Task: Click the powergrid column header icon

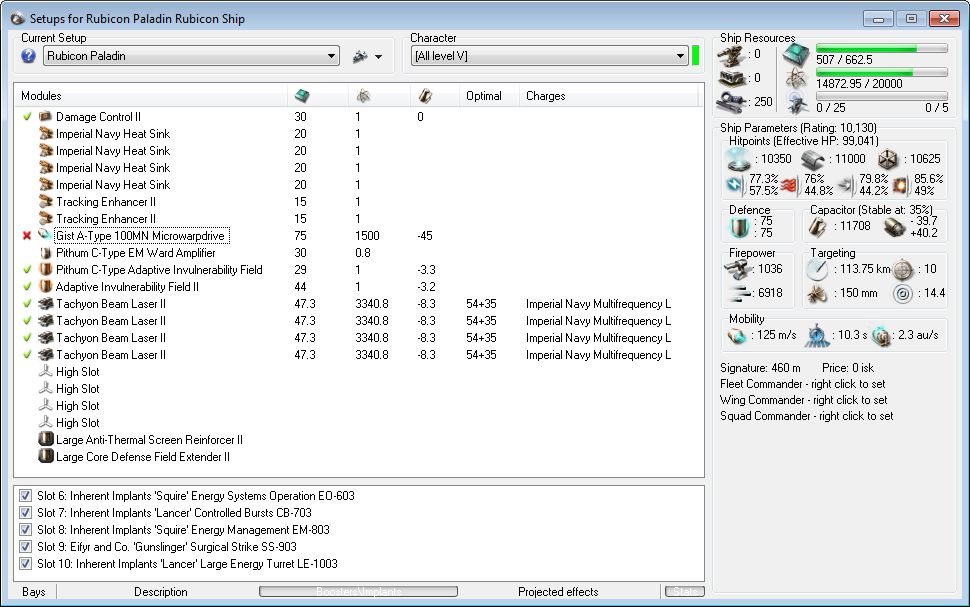Action: [x=362, y=96]
